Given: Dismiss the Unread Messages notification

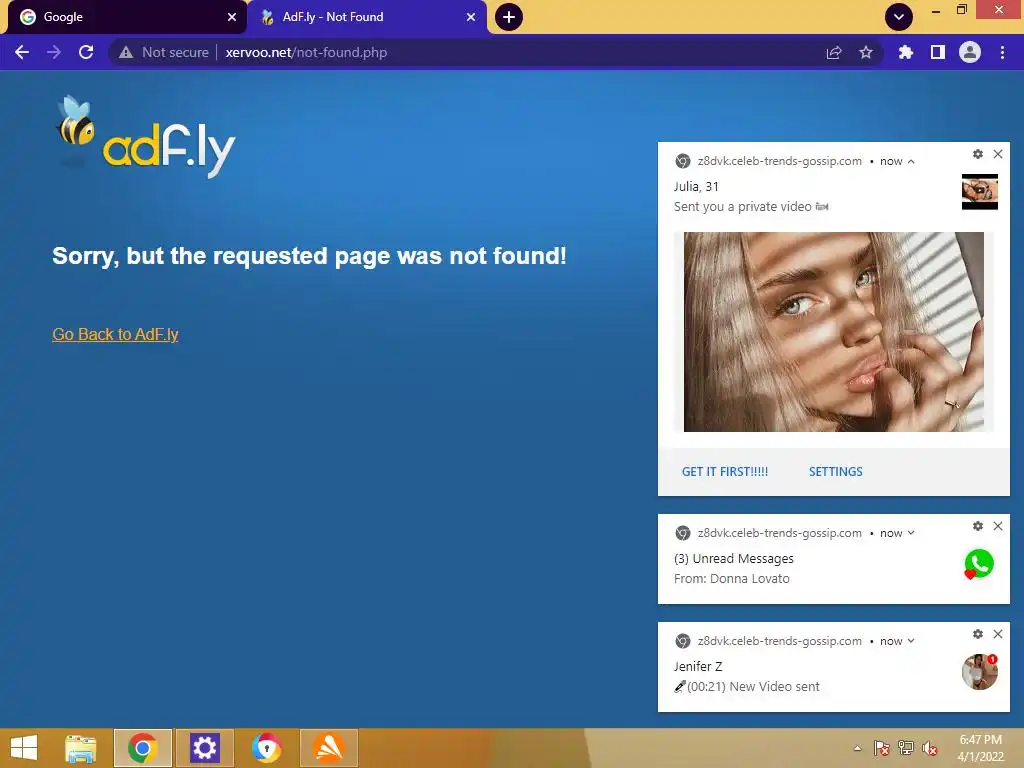Looking at the screenshot, I should 998,526.
